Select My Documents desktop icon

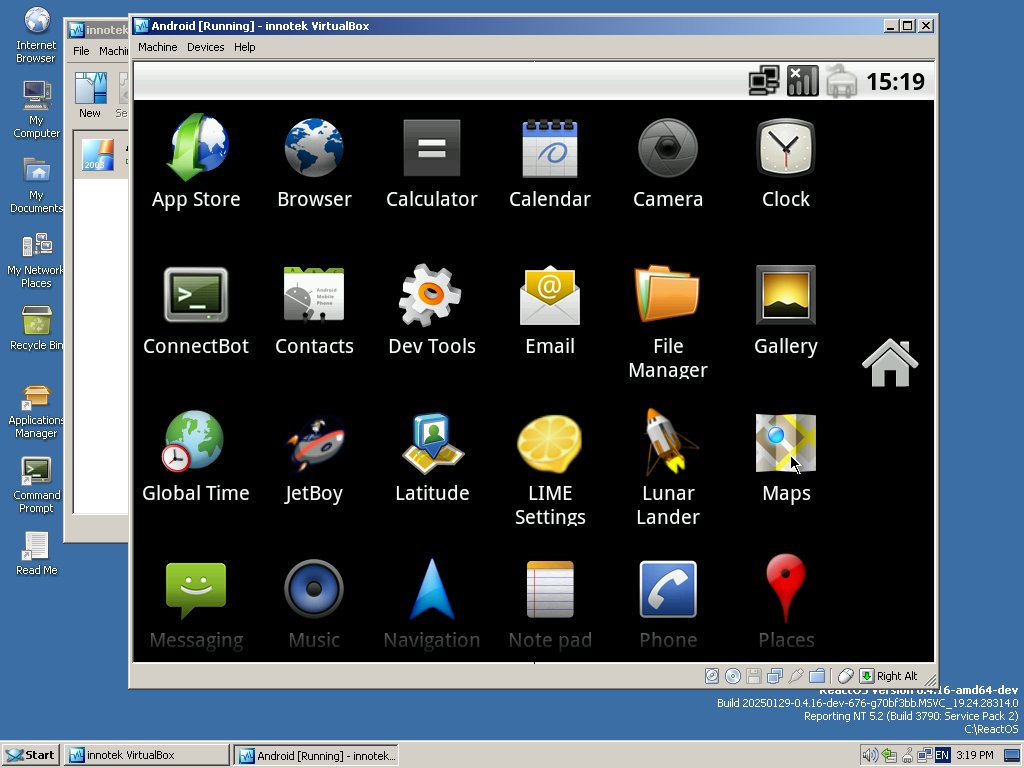[x=36, y=185]
